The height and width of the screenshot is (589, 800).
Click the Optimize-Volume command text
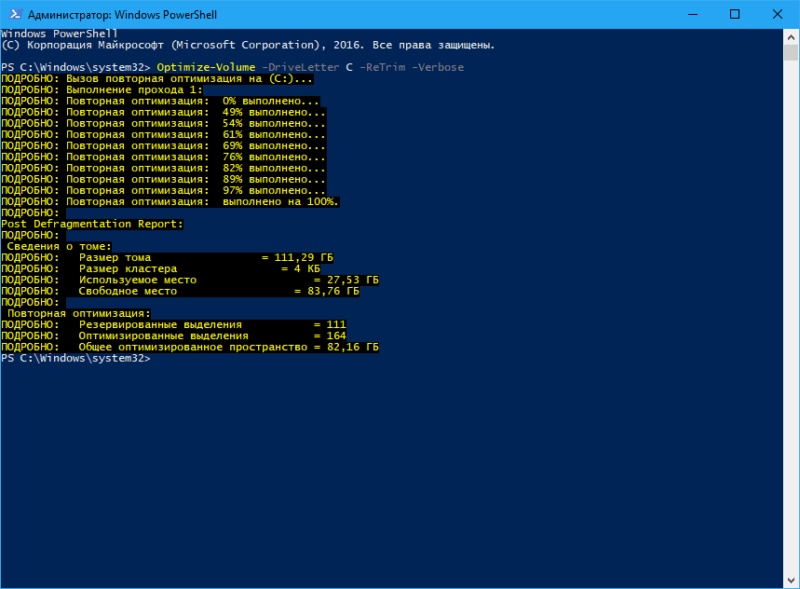tap(206, 67)
